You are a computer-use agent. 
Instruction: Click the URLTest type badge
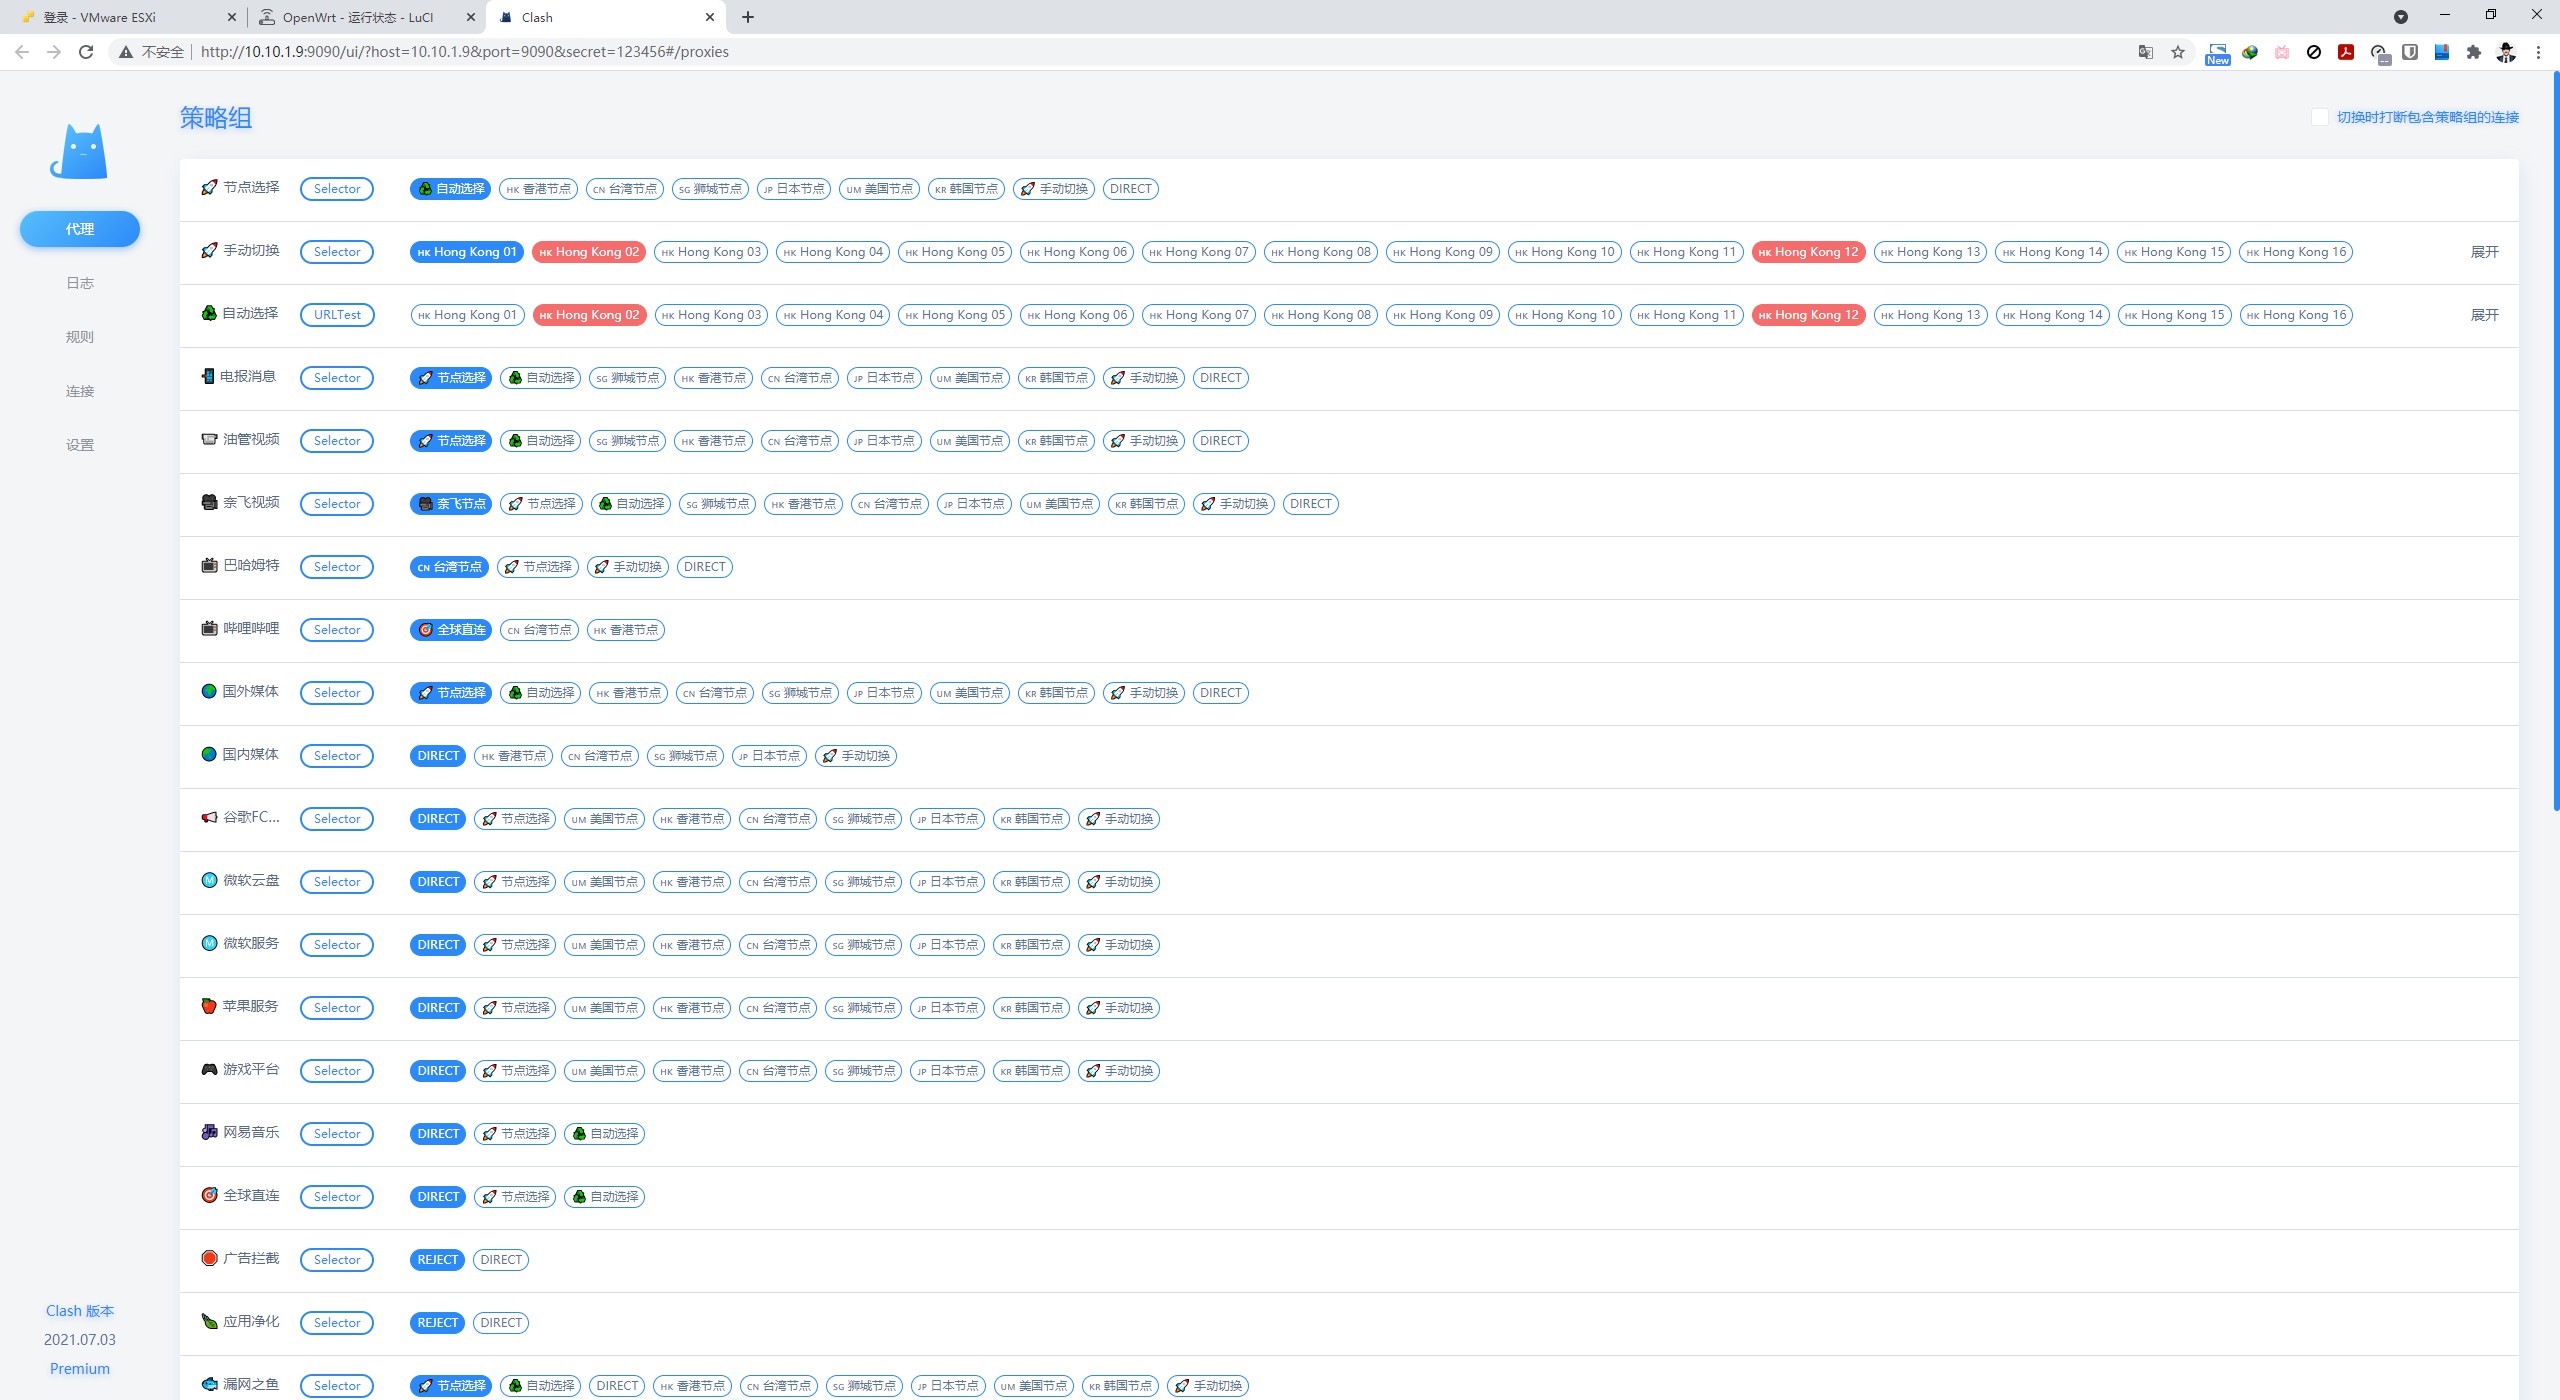(x=337, y=315)
